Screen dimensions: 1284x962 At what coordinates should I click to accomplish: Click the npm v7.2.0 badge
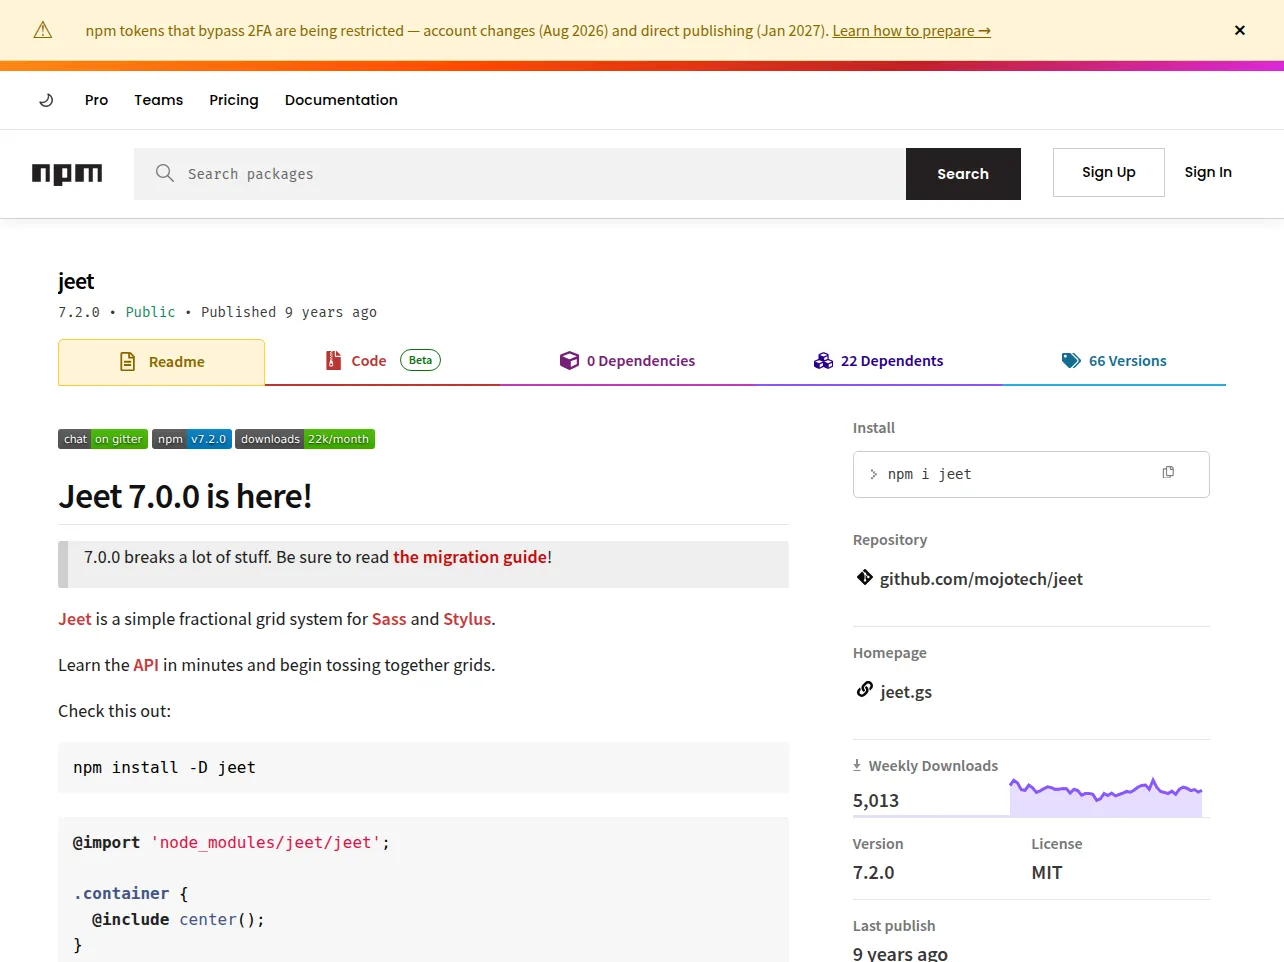pos(192,439)
